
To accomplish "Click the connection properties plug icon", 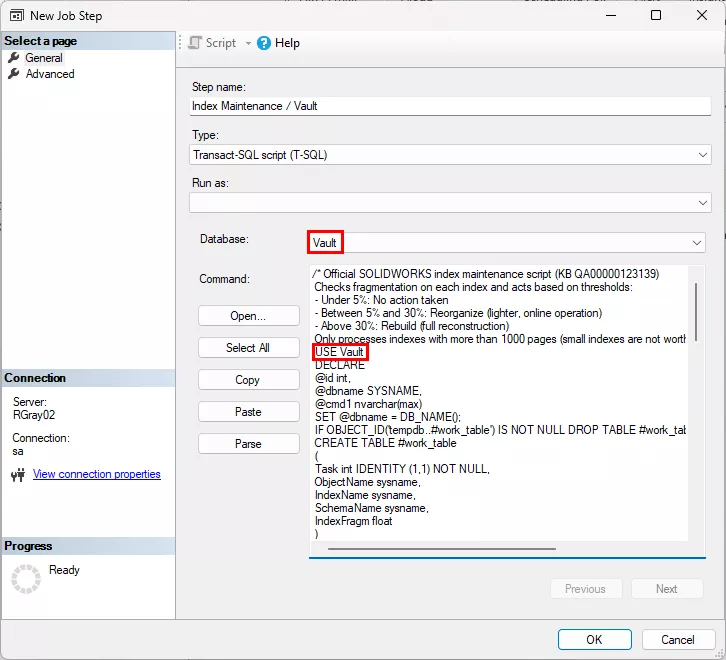I will [x=18, y=475].
